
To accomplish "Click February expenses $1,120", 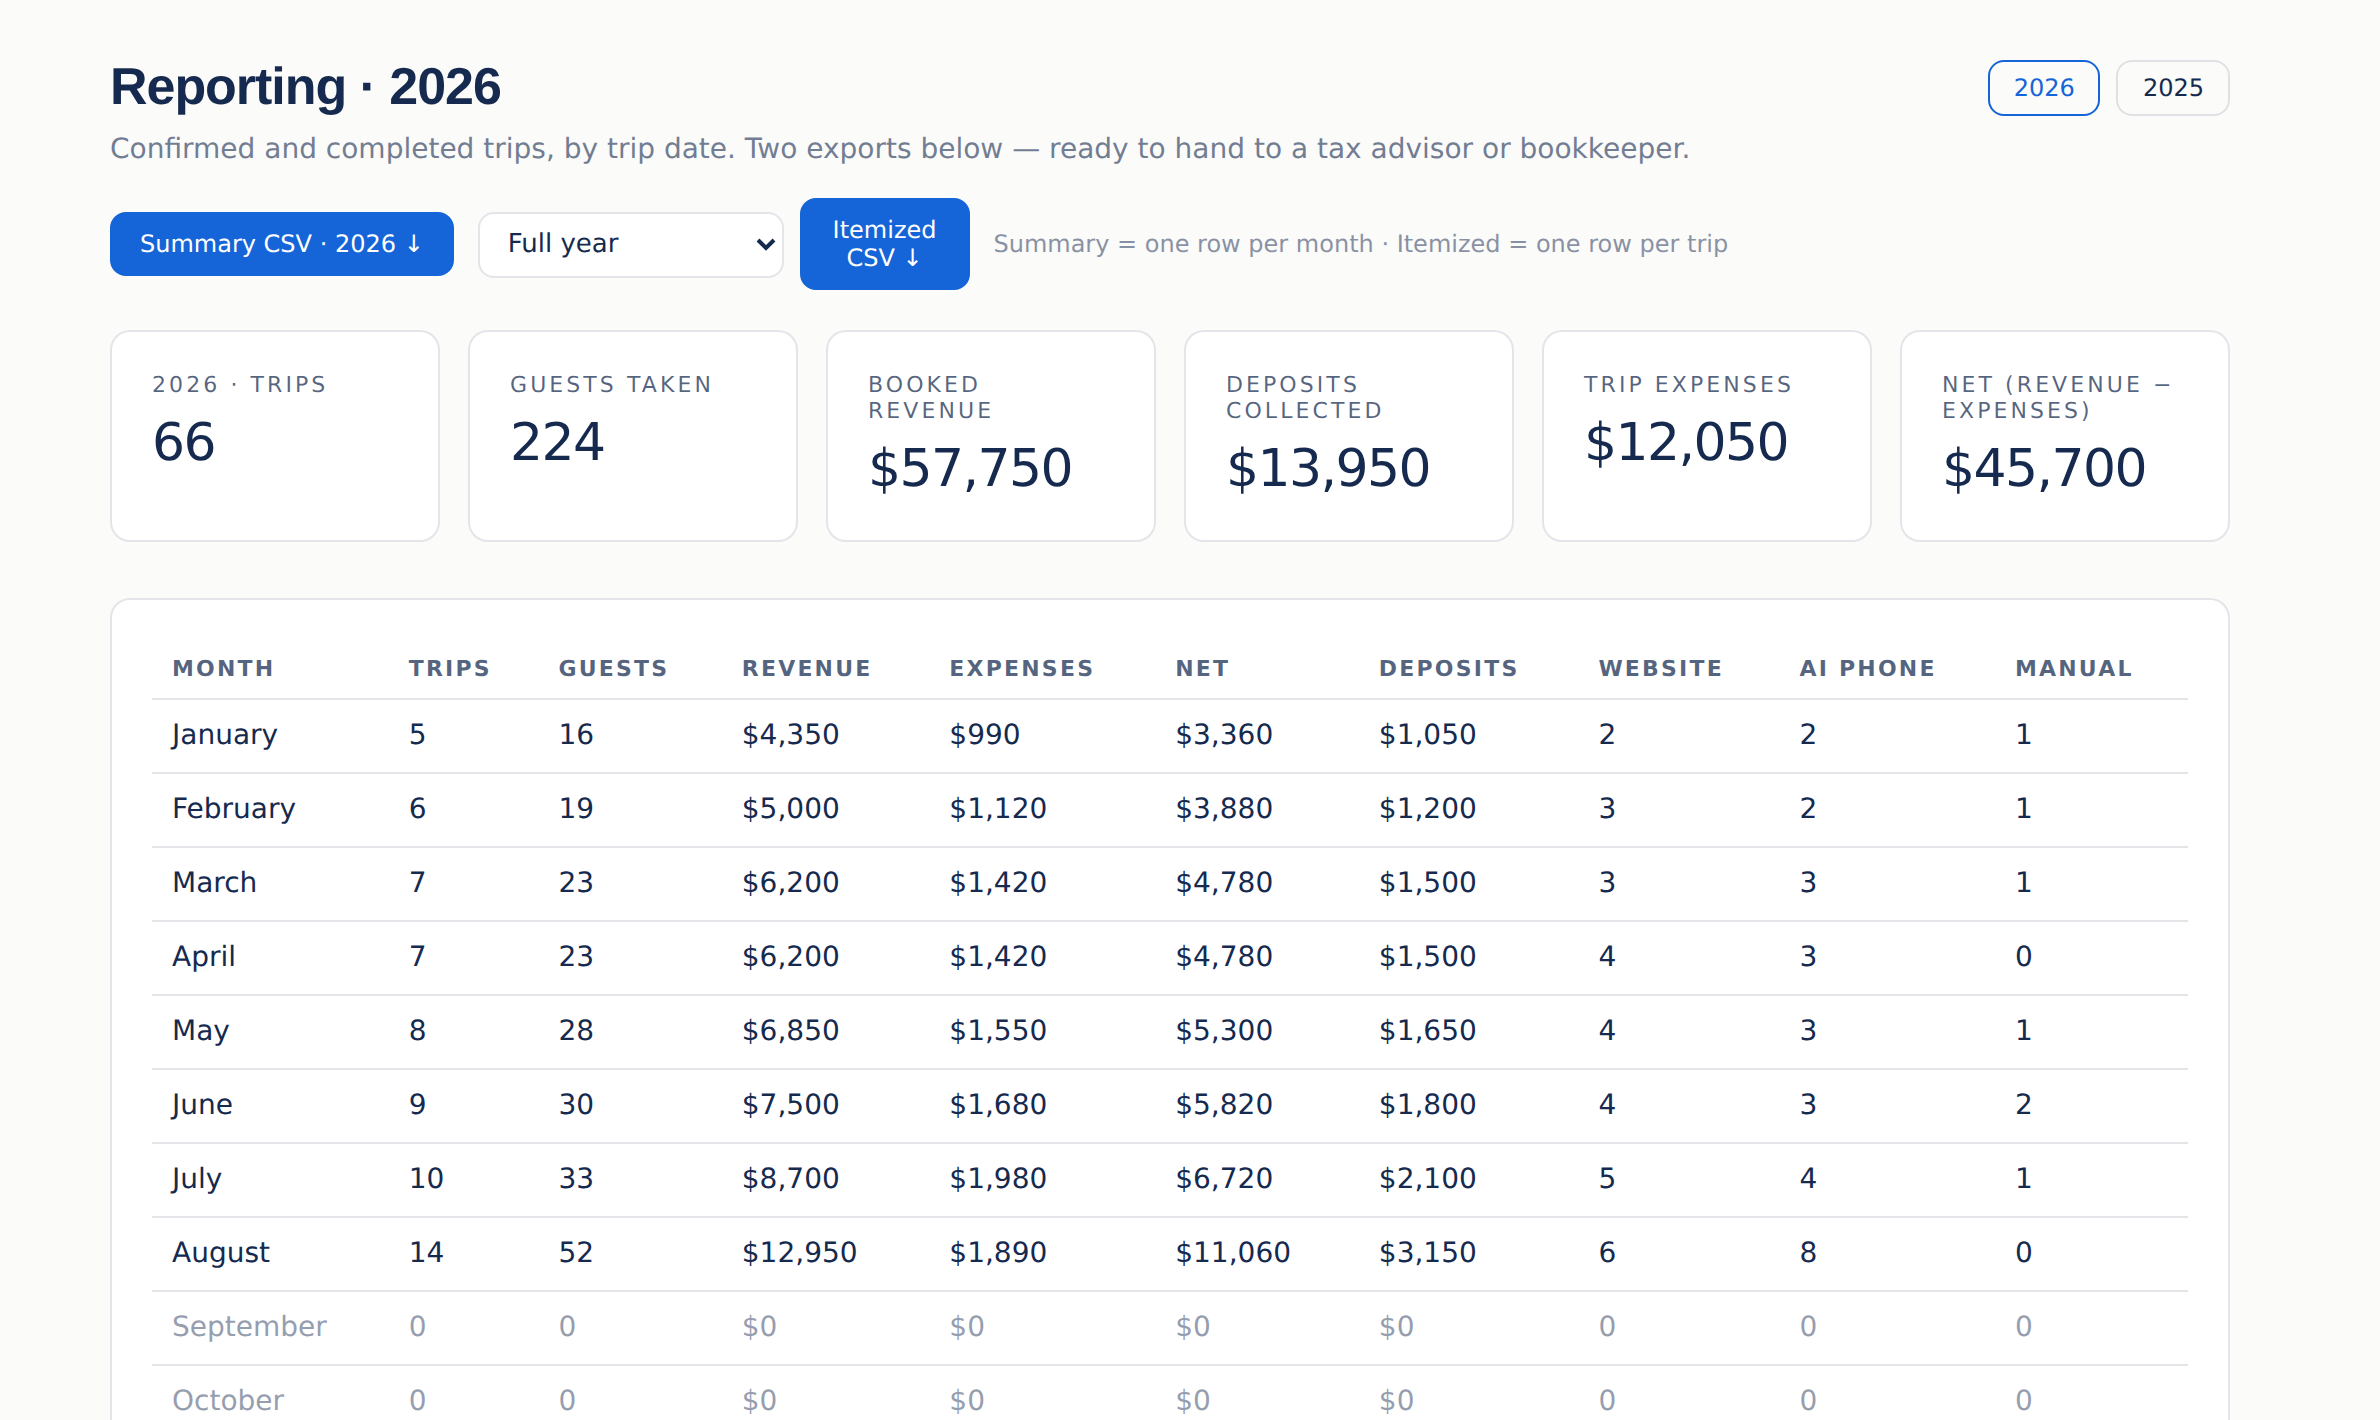I will coord(998,809).
